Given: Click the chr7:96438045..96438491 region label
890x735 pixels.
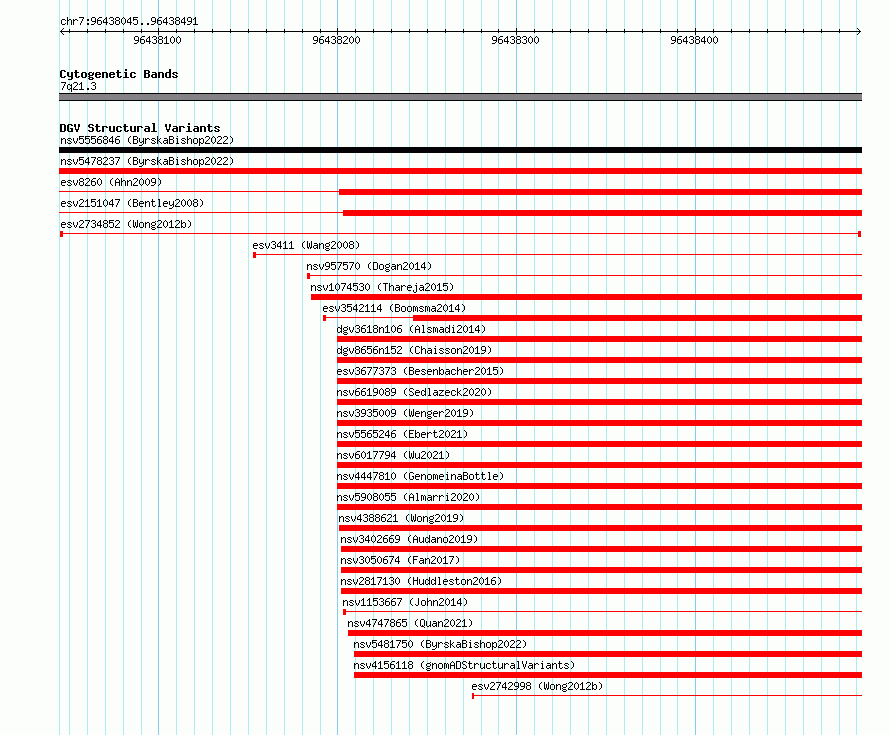Looking at the screenshot, I should click(x=129, y=21).
